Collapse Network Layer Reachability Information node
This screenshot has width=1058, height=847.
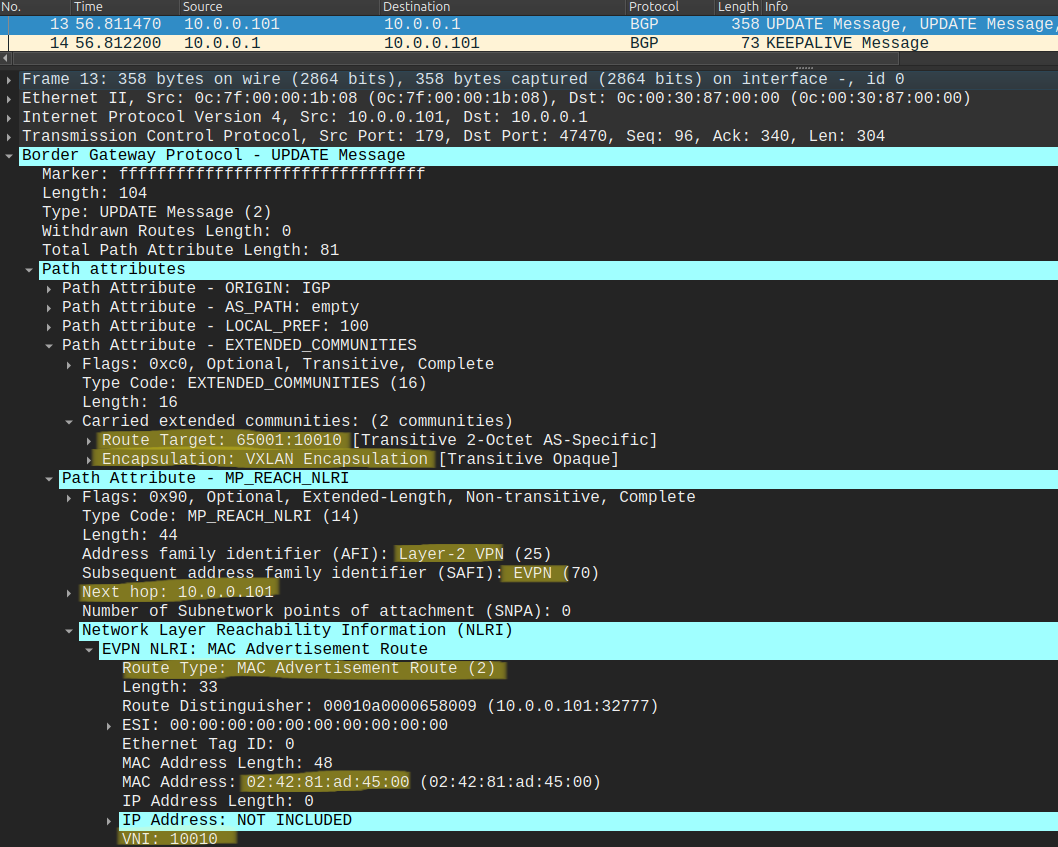[x=69, y=630]
